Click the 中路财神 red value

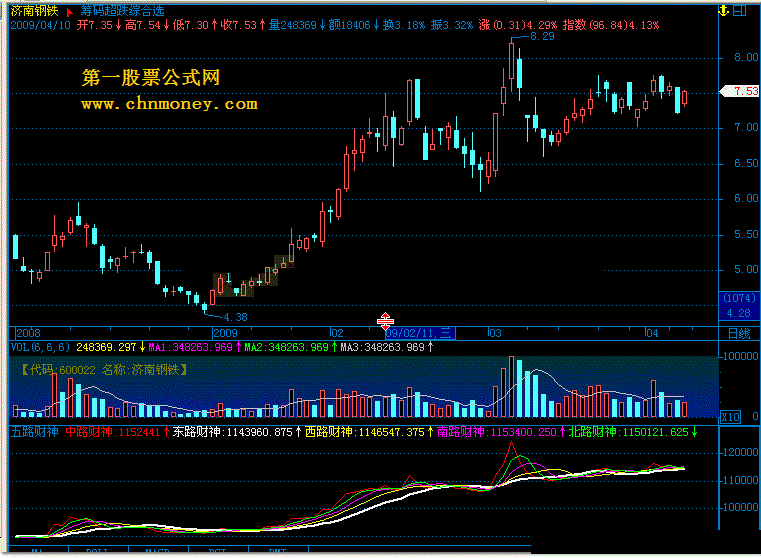coord(113,432)
